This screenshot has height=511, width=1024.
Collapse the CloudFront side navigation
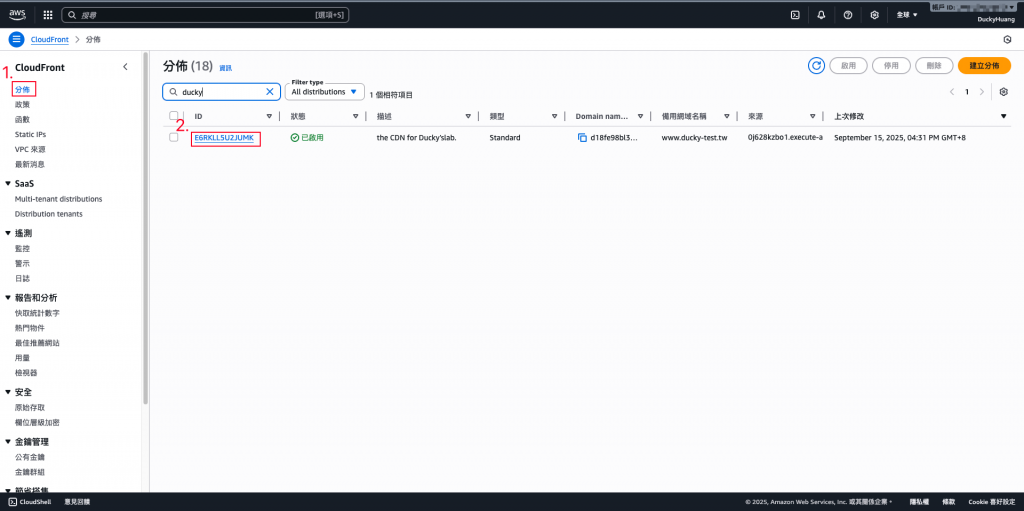pos(125,67)
